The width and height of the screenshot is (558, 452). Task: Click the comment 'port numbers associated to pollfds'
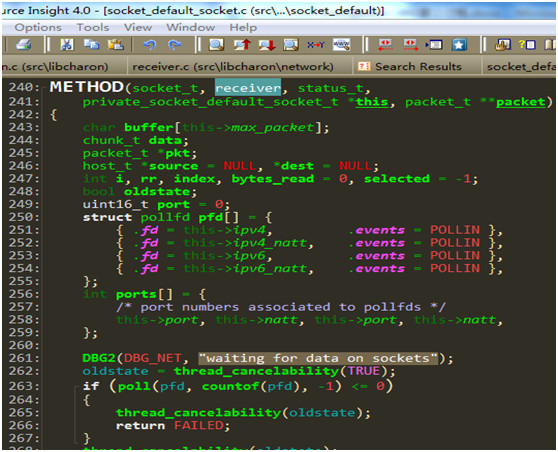click(280, 307)
